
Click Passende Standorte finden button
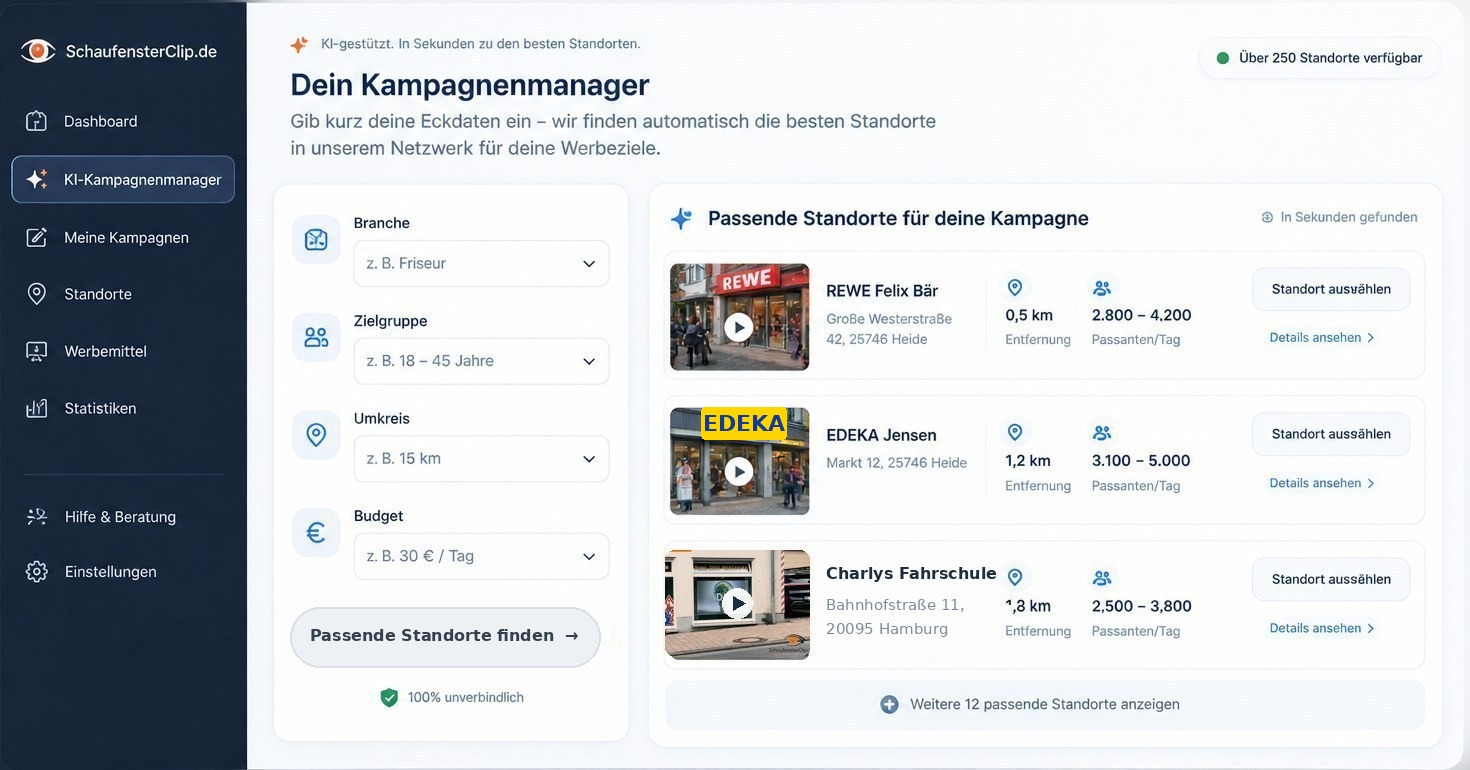tap(445, 637)
